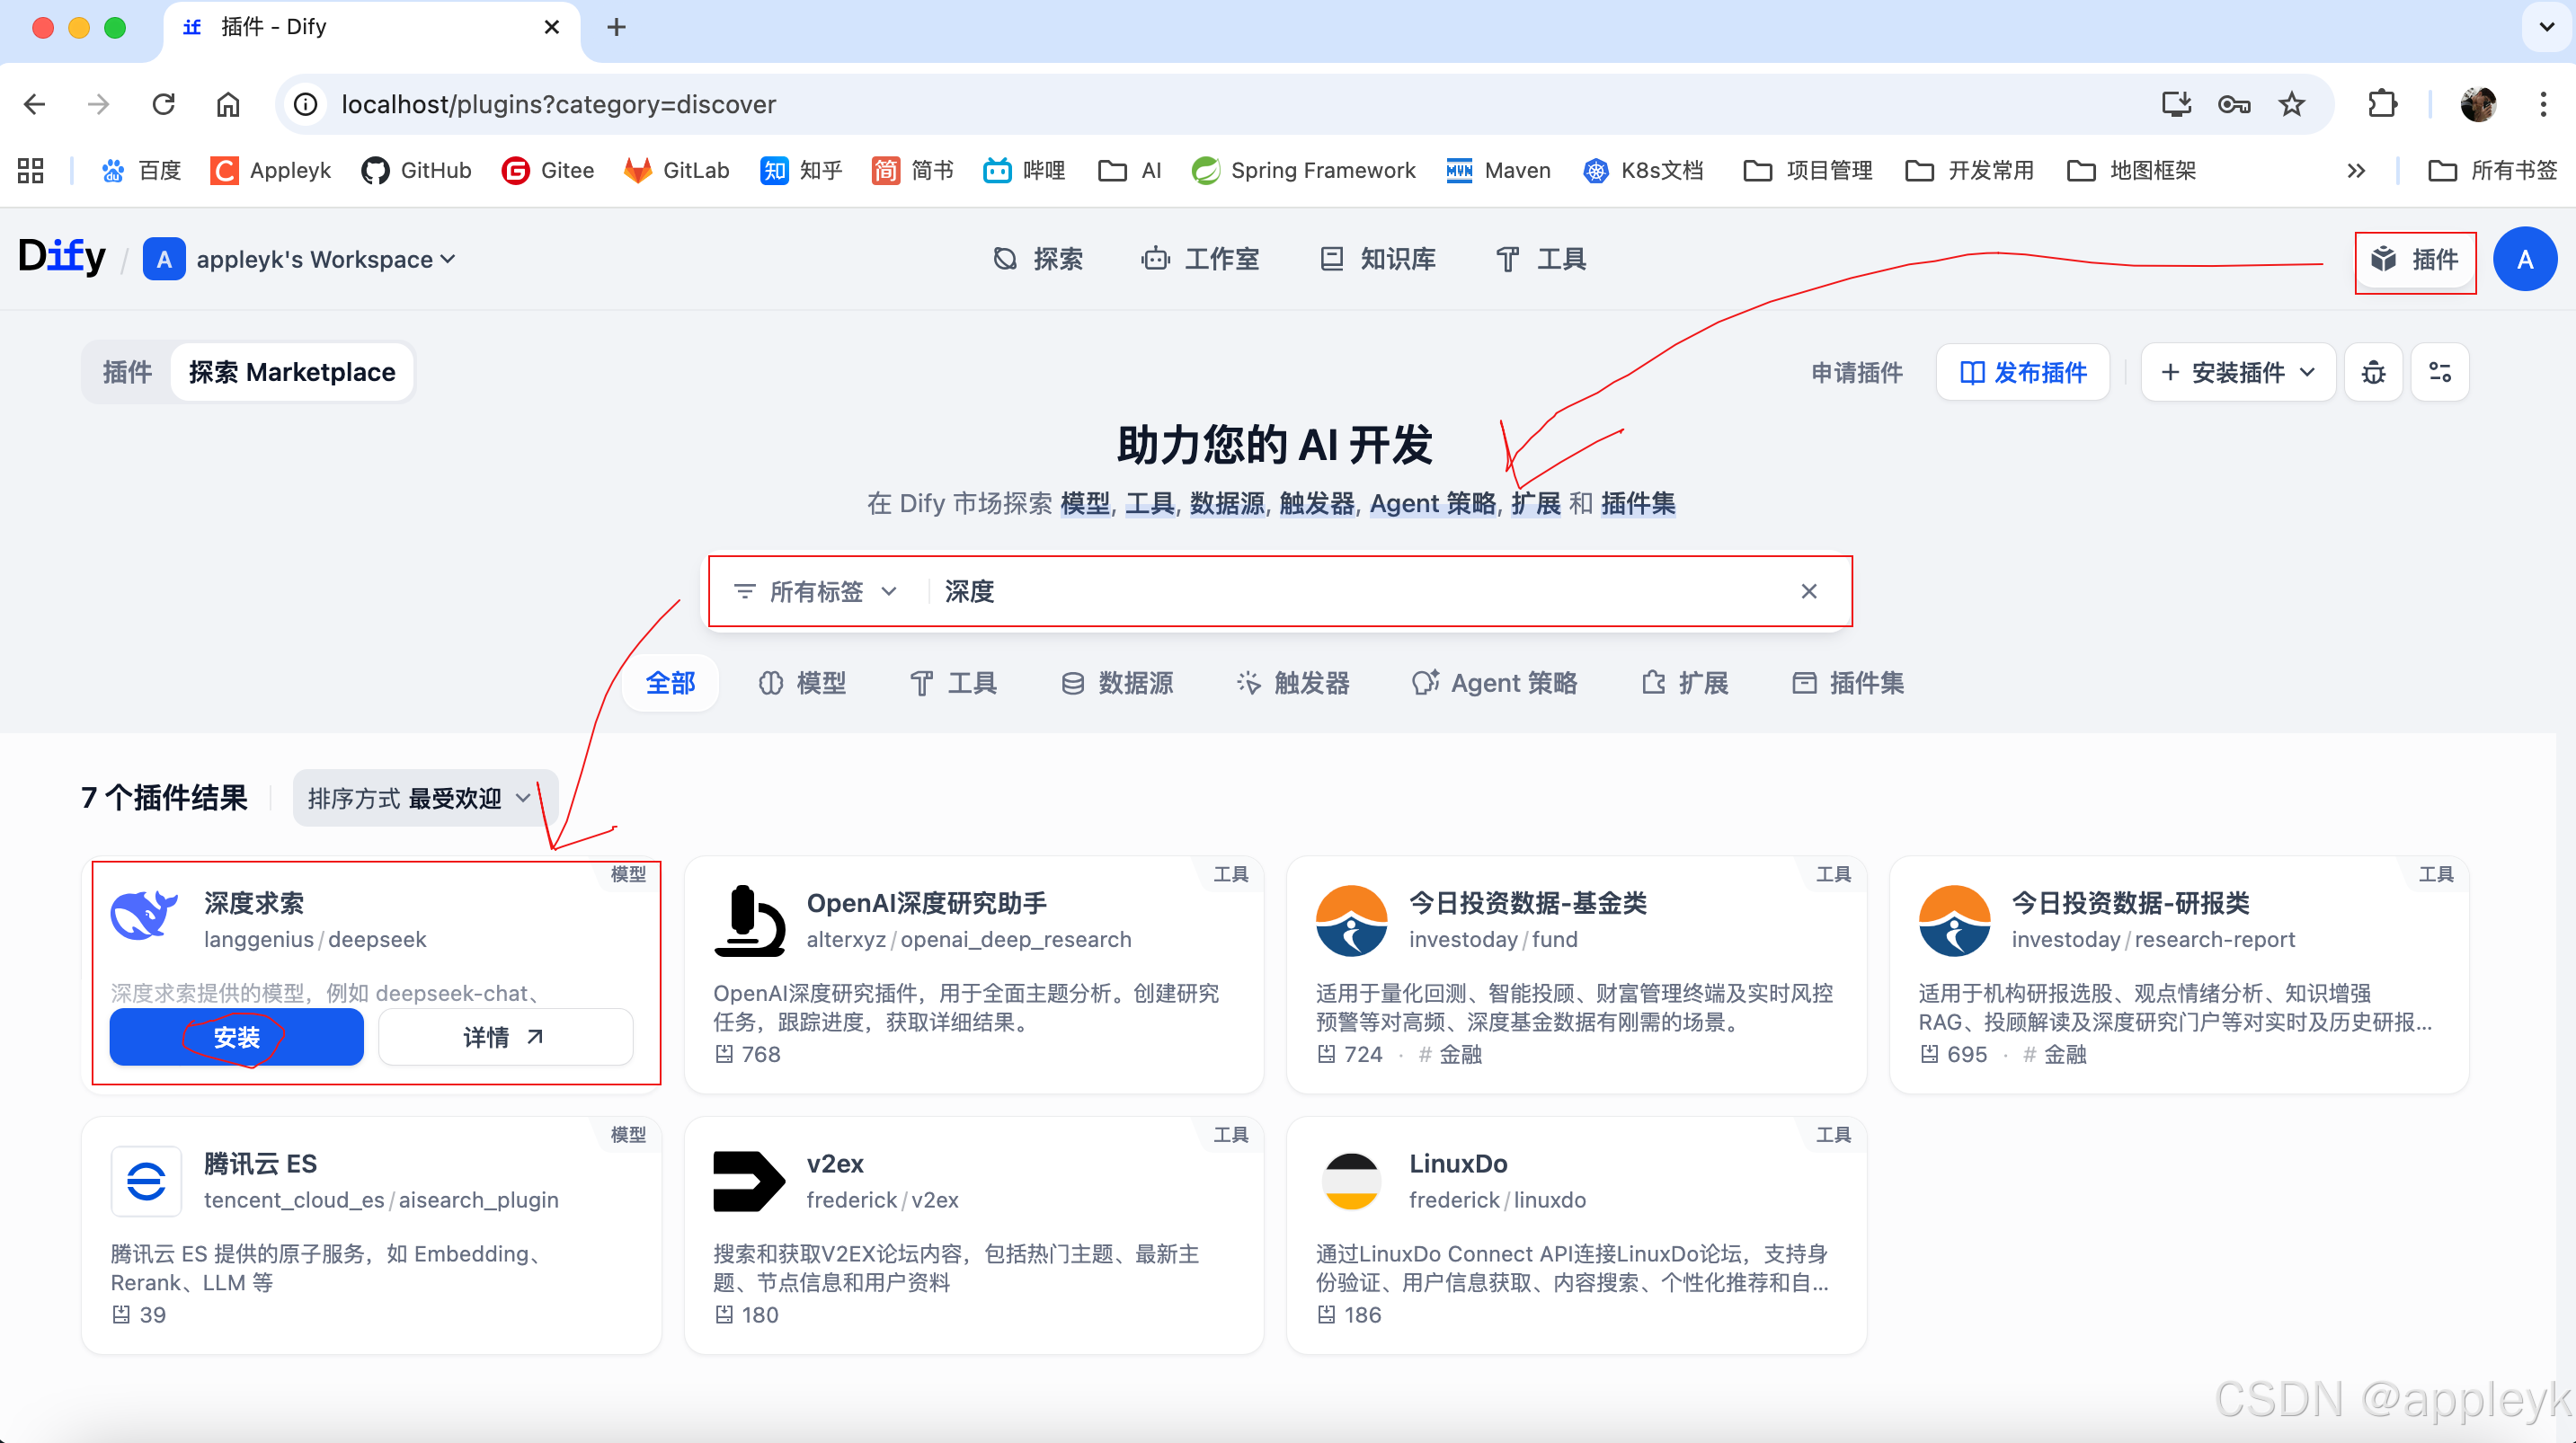Image resolution: width=2576 pixels, height=1443 pixels.
Task: Open 工作室 in top navigation
Action: coord(1200,260)
